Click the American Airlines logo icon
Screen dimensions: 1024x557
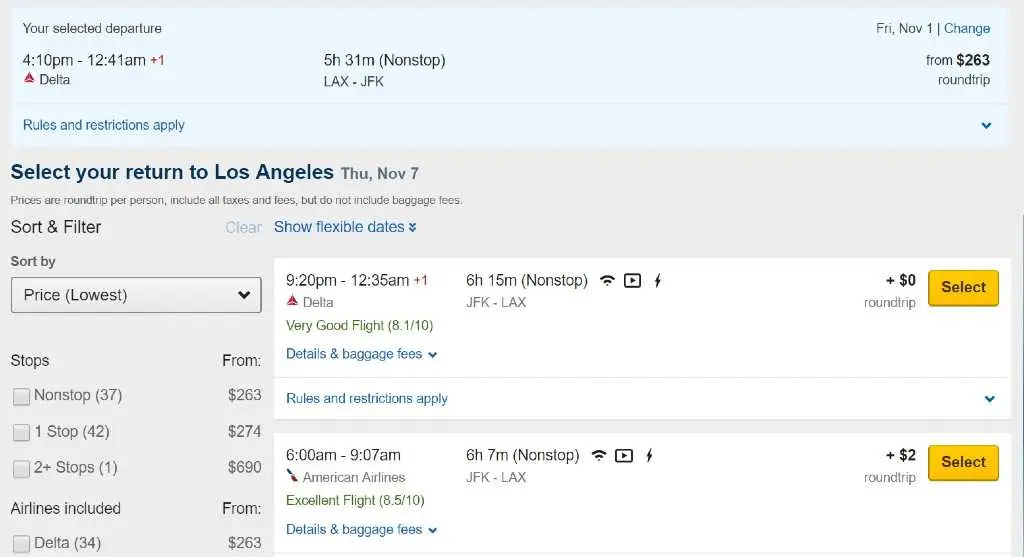pos(292,476)
